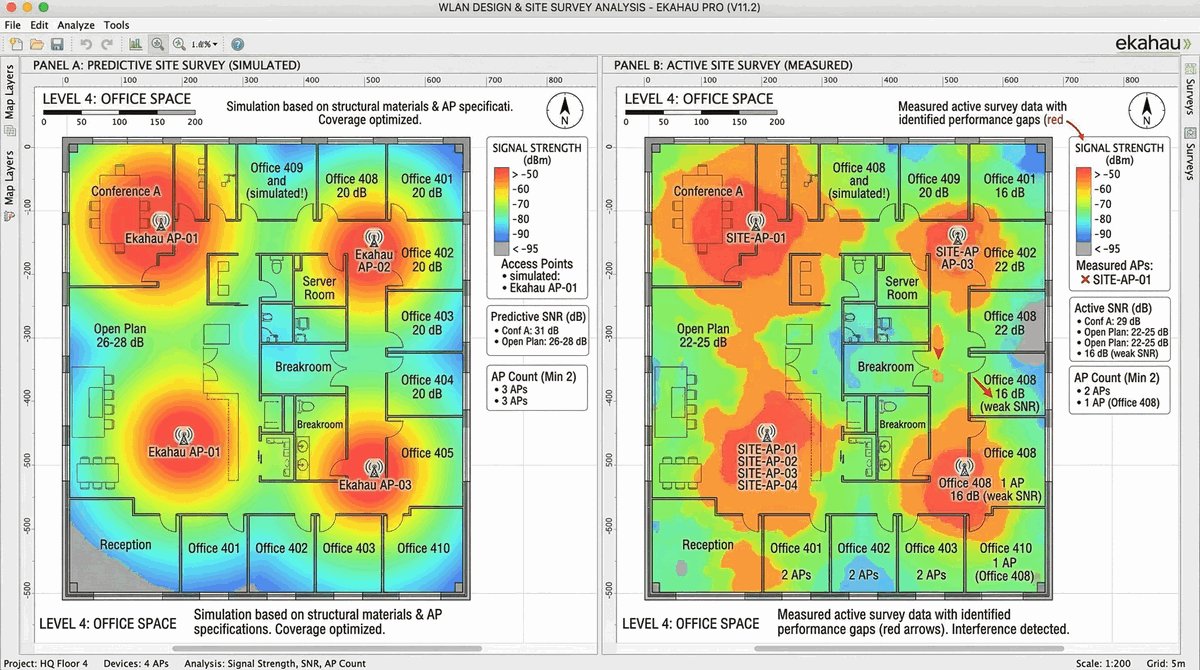Open the upper Map Layers side panel

(10, 94)
